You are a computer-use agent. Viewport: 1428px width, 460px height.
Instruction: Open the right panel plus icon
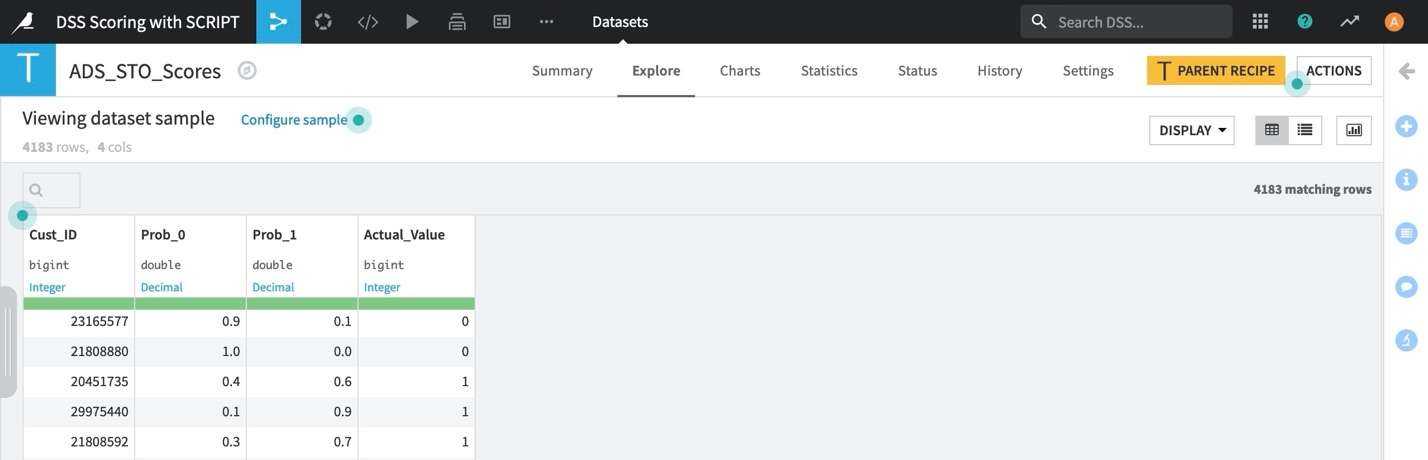[x=1406, y=126]
